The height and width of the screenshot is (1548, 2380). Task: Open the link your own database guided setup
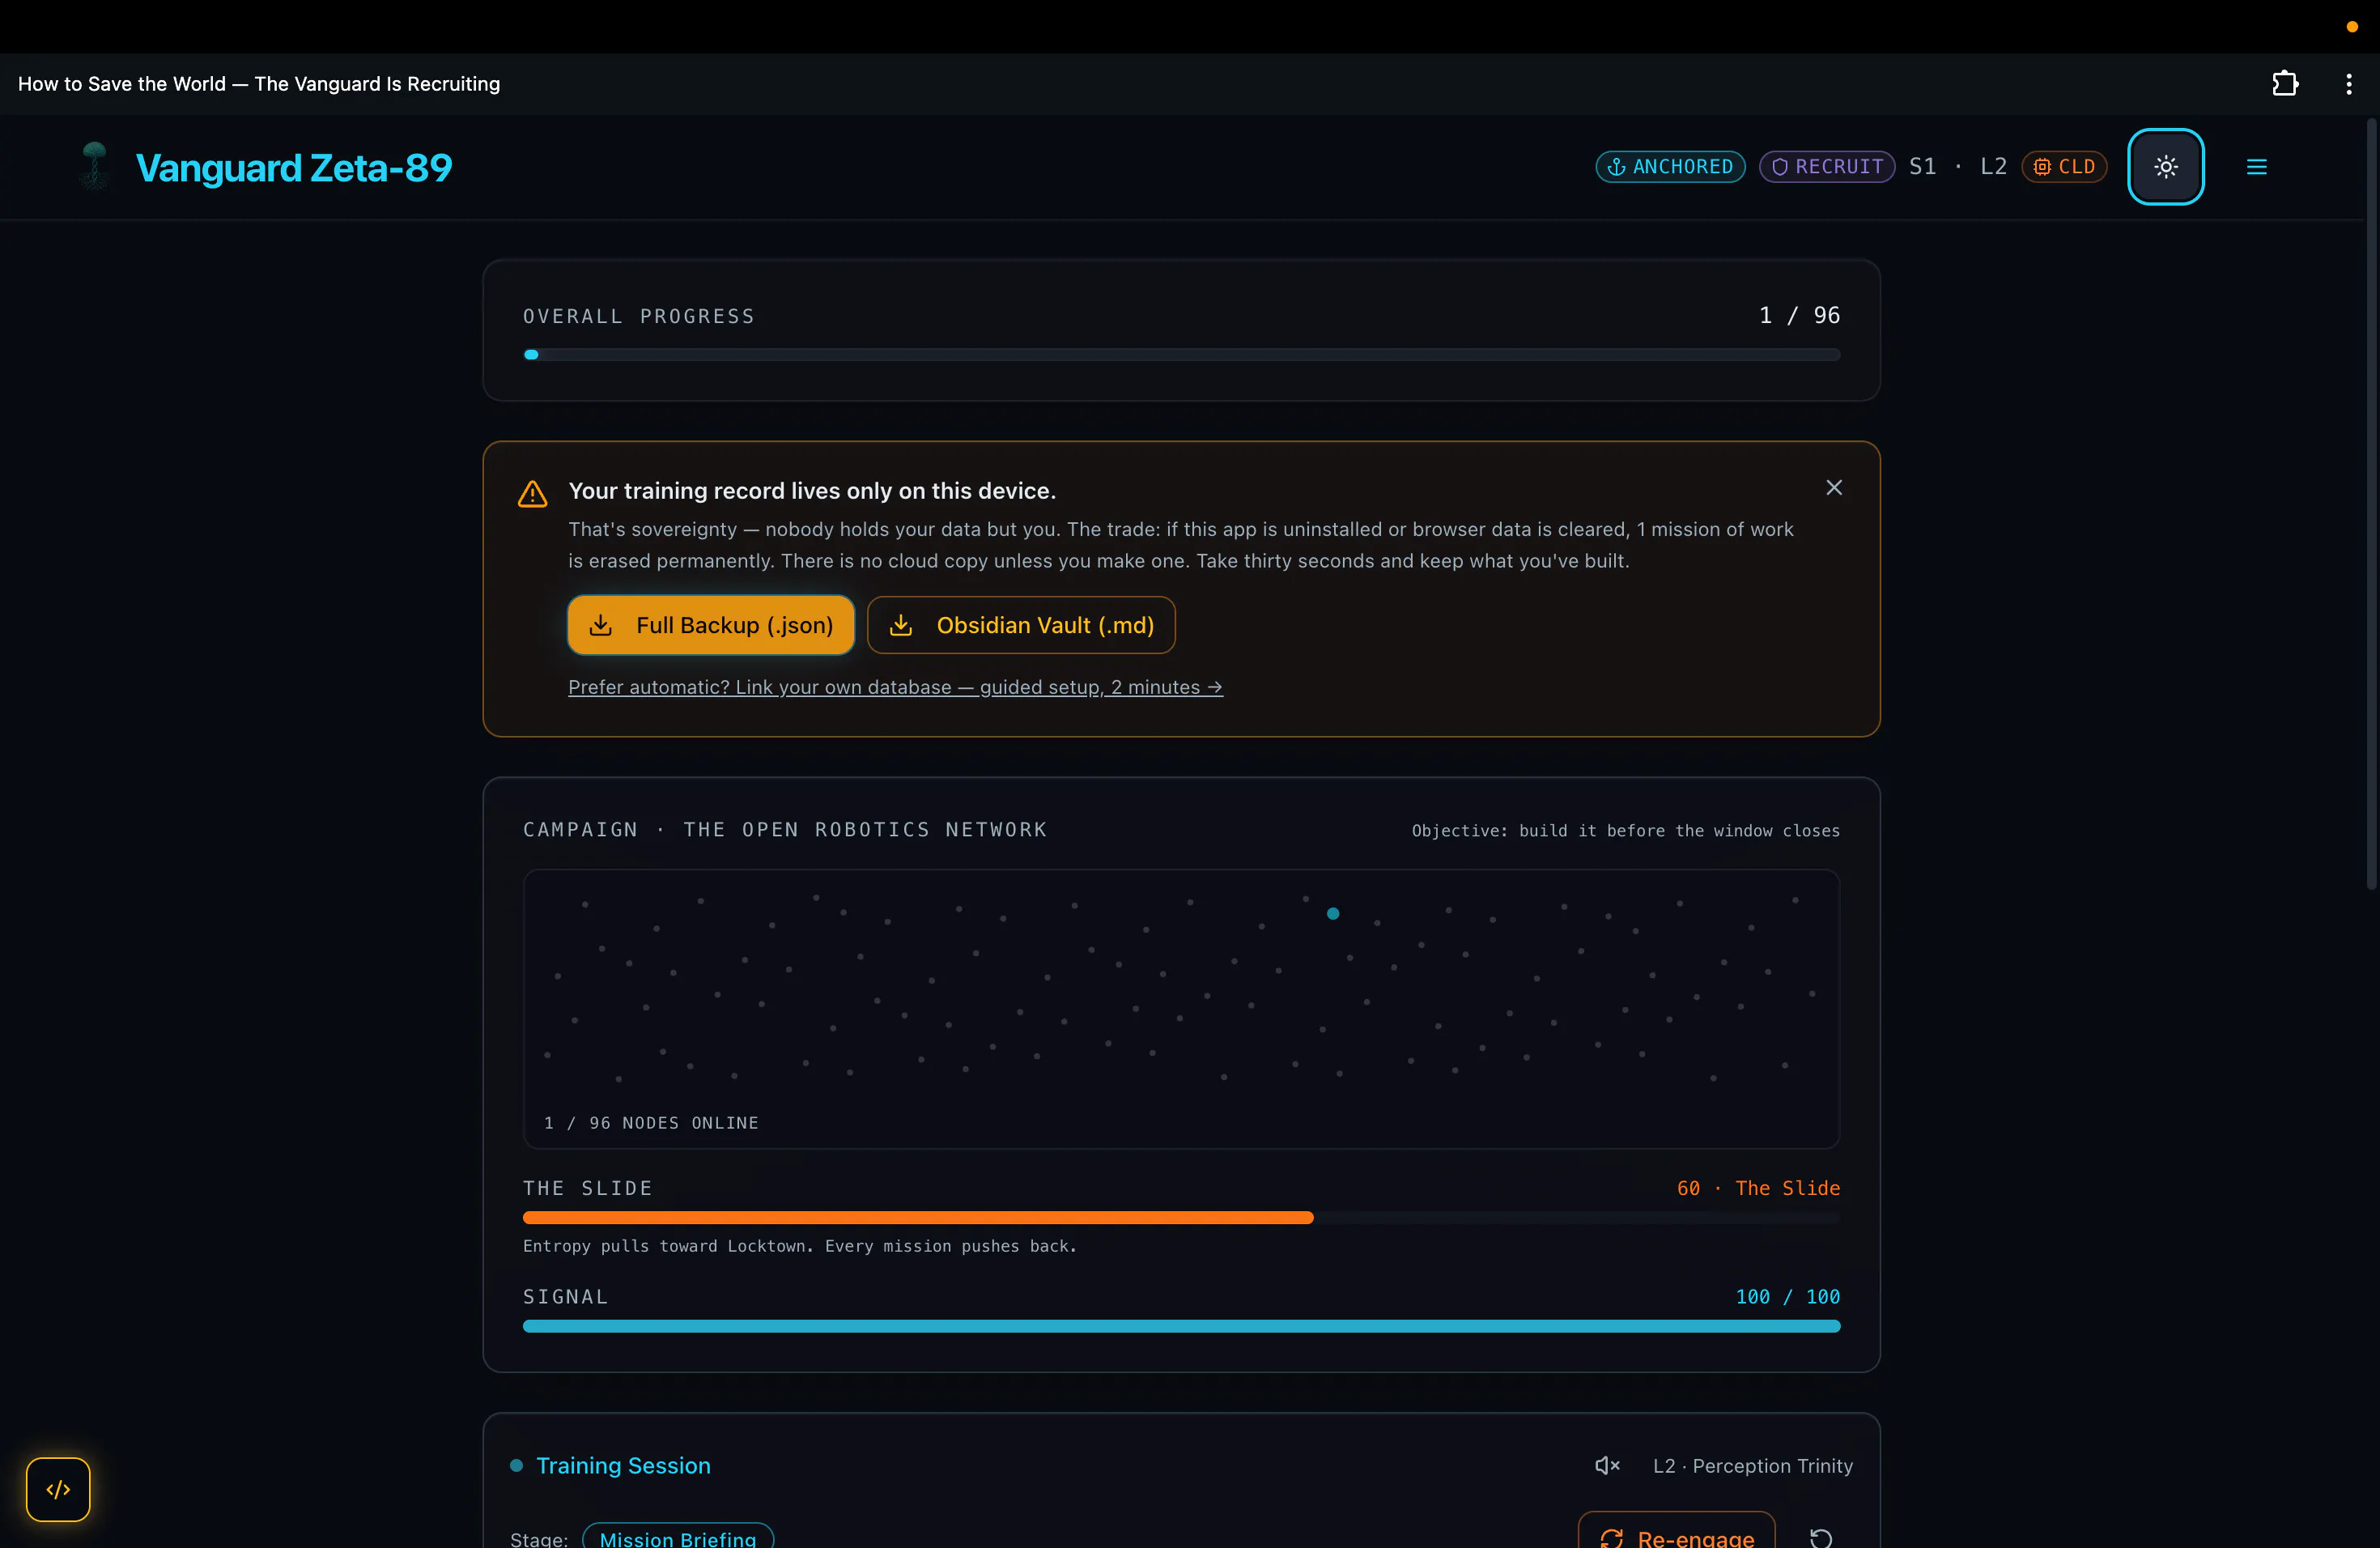click(895, 687)
